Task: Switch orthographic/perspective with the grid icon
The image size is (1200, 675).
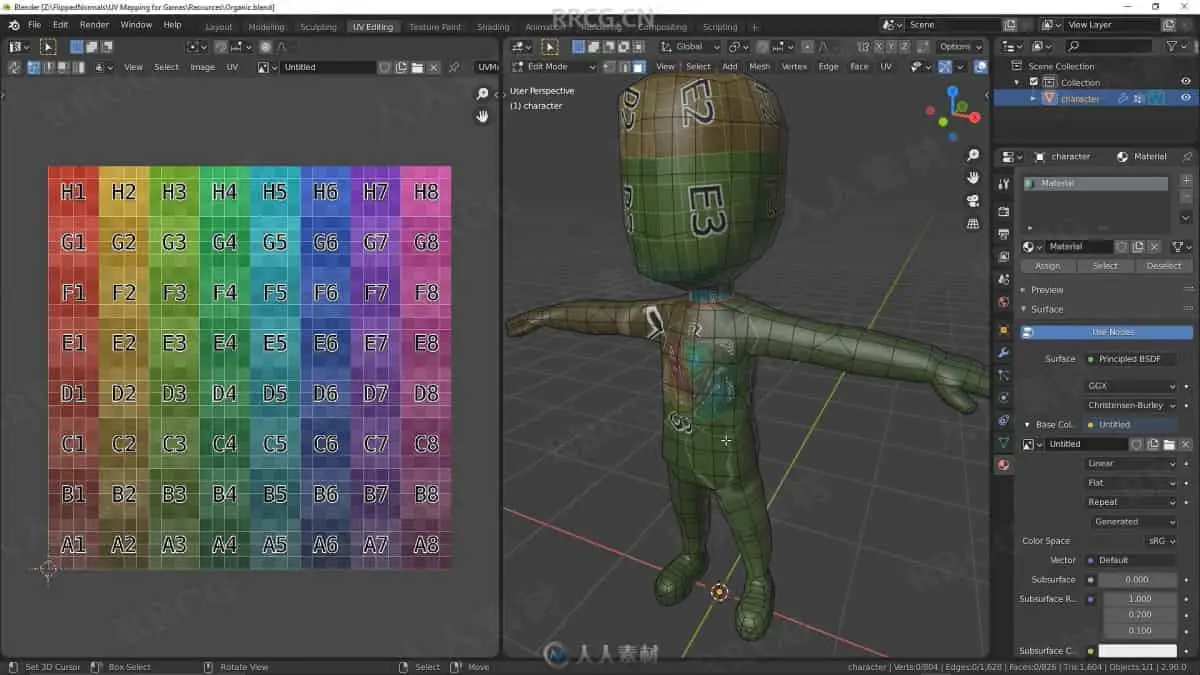Action: [973, 224]
